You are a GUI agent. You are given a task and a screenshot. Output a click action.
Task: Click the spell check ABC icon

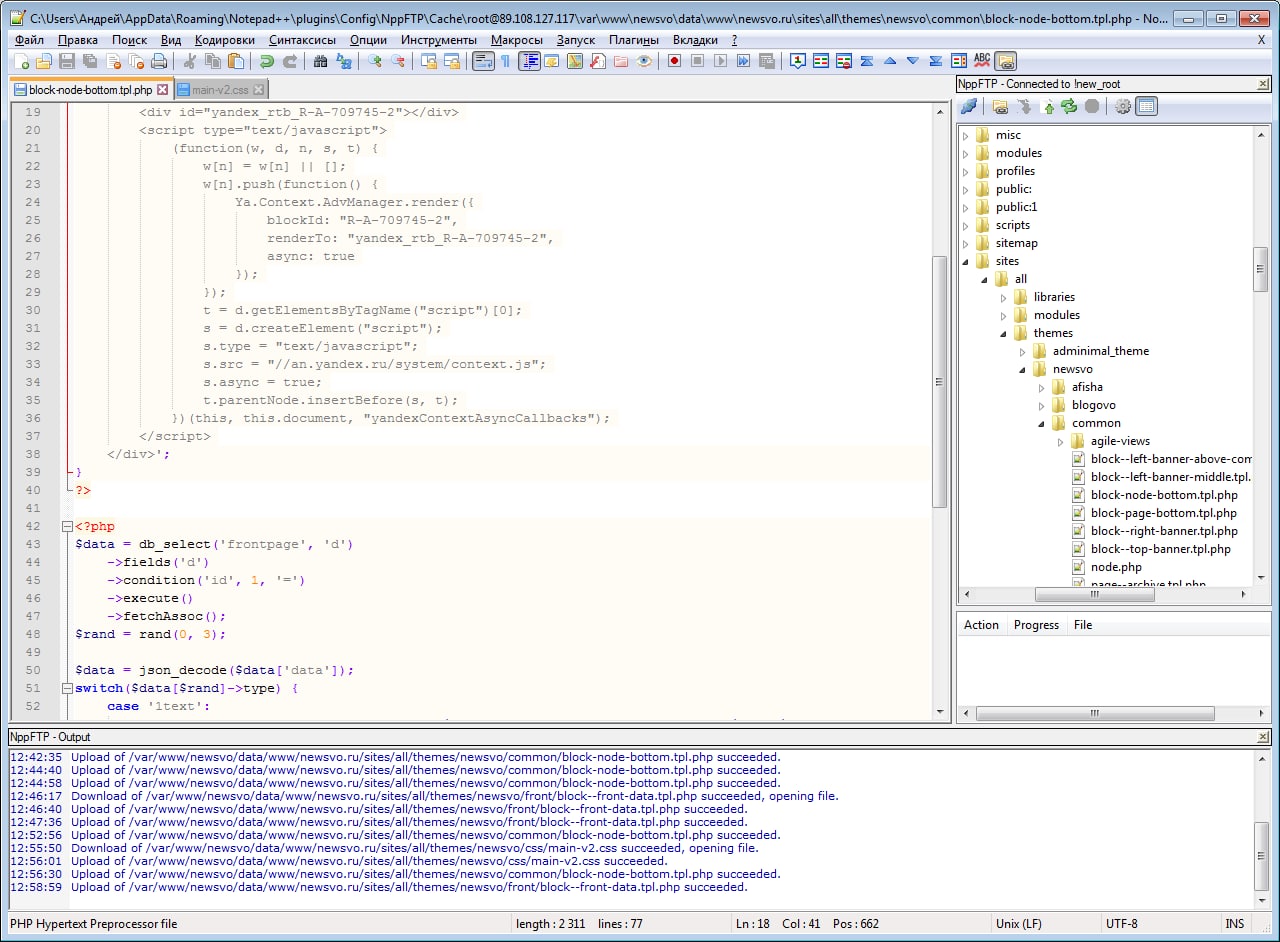(x=982, y=62)
